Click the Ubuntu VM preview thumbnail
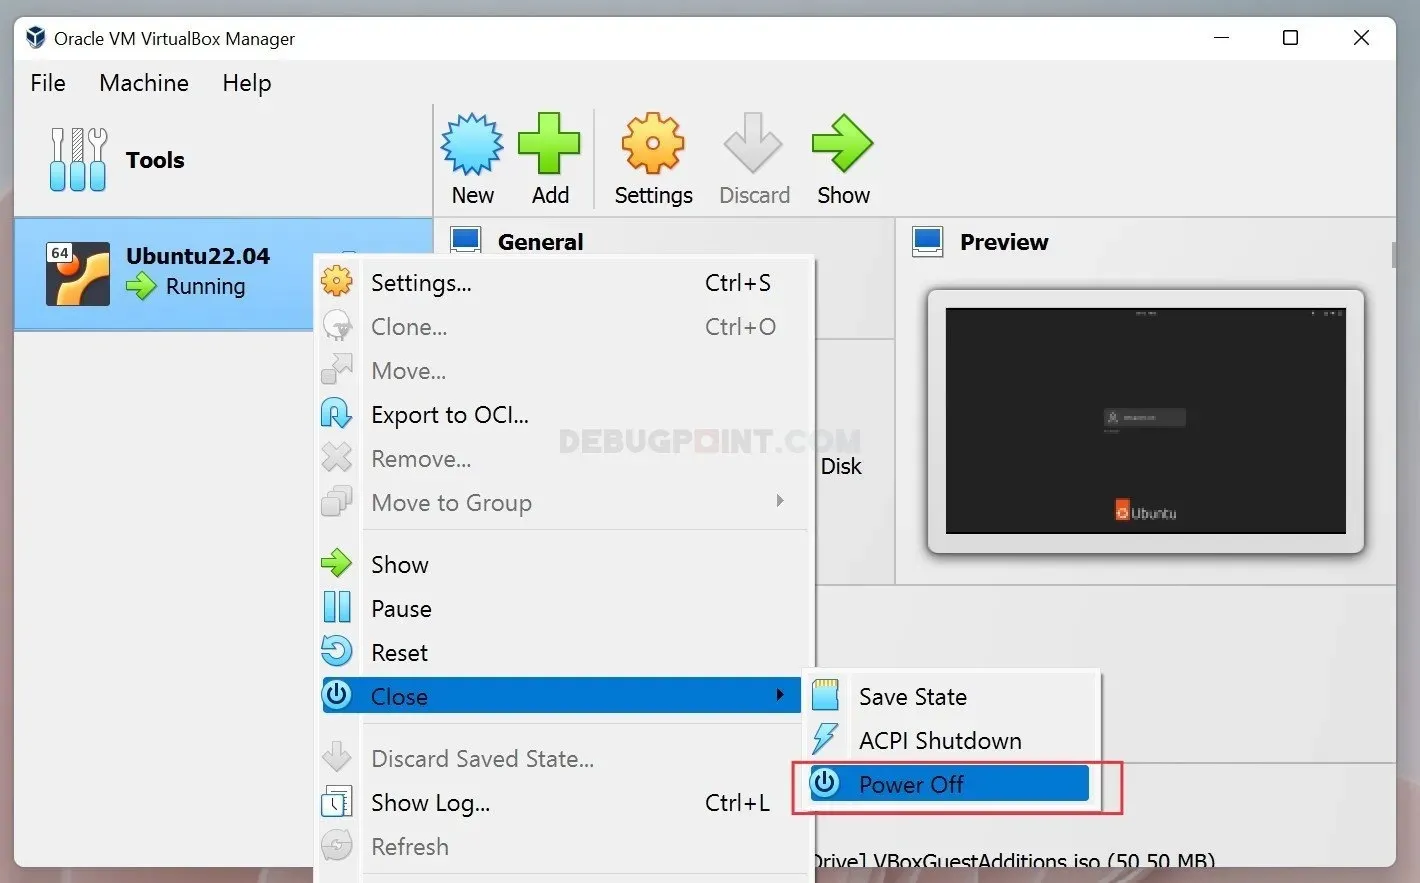1420x883 pixels. pyautogui.click(x=1145, y=421)
